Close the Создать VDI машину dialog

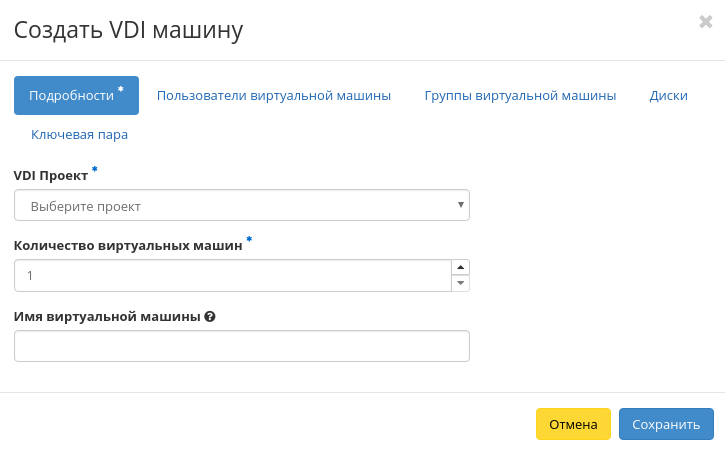coord(705,22)
